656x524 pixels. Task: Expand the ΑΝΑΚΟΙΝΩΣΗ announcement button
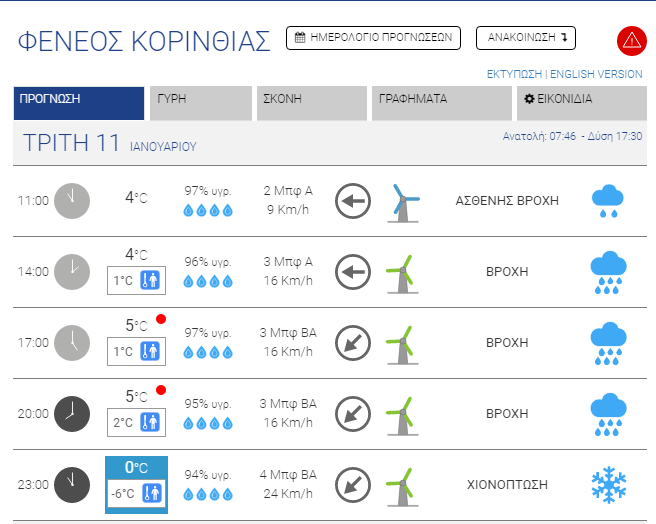point(526,38)
